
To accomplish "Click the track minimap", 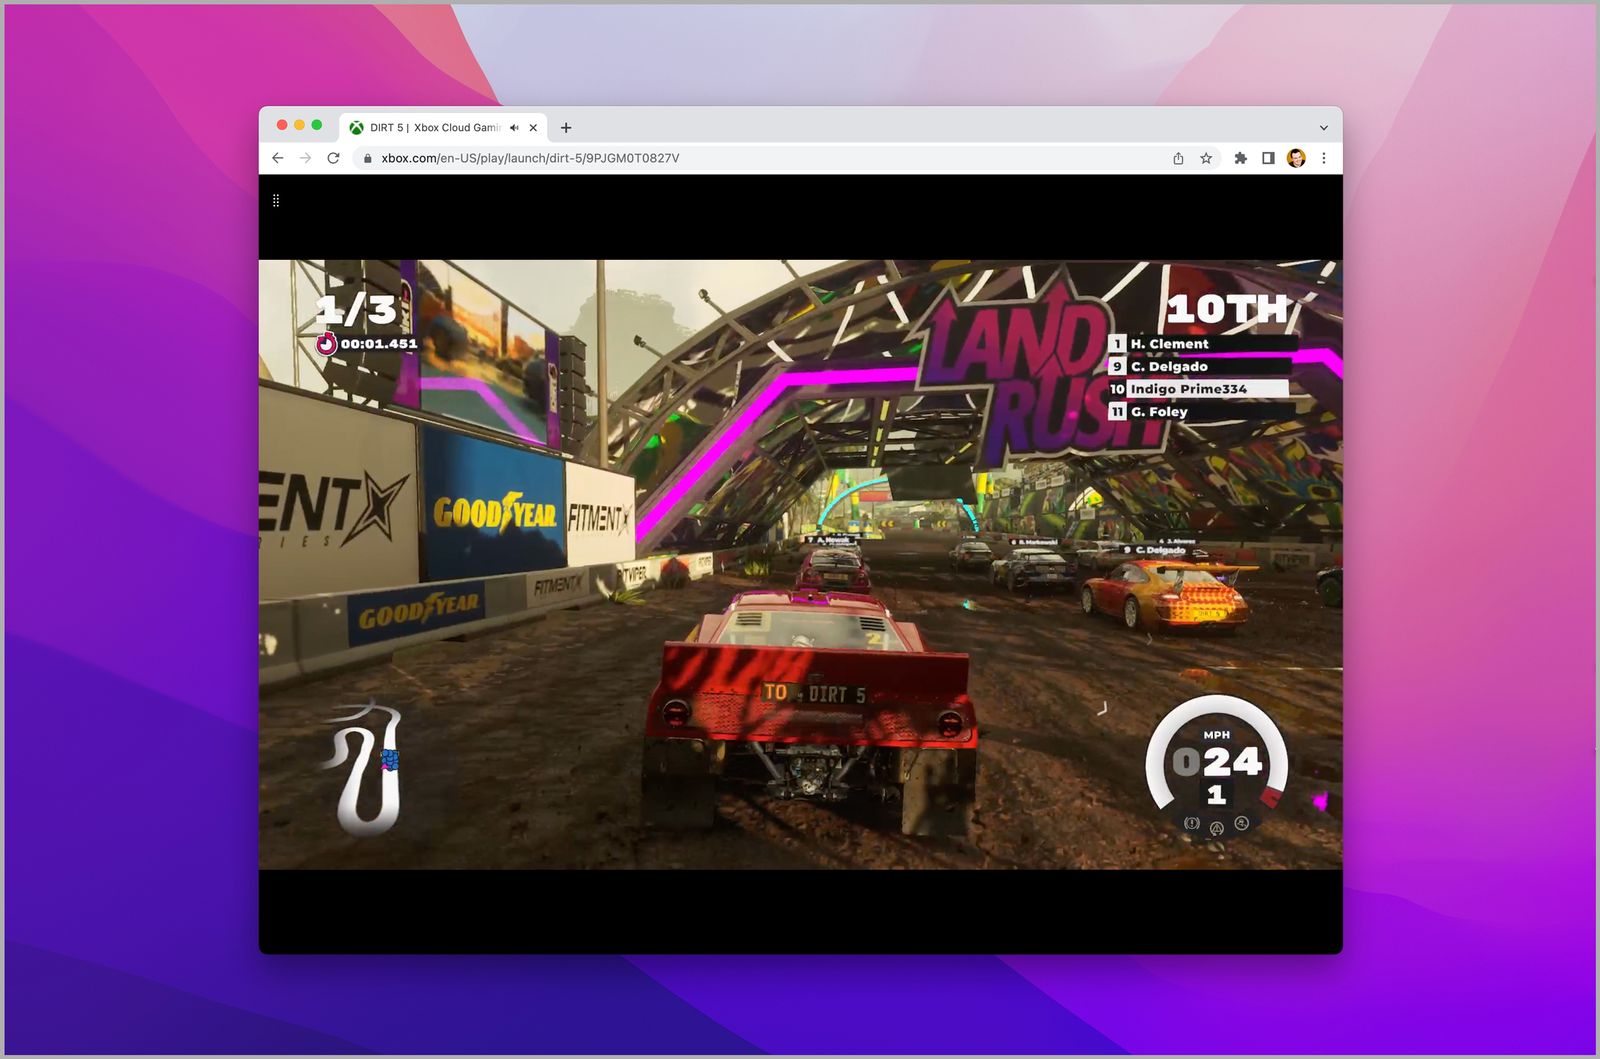I will pos(365,768).
